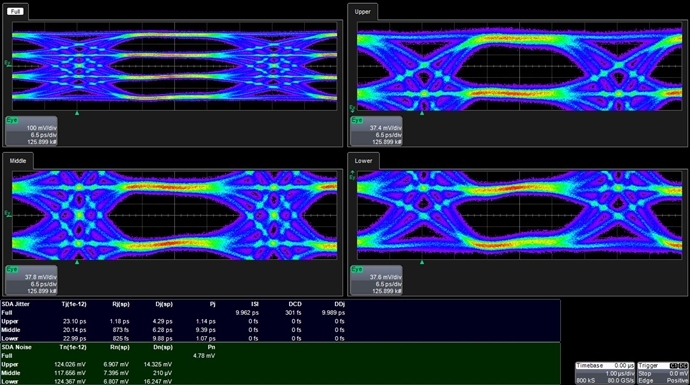Select the Upper Rn value 6.907 mV
Image resolution: width=690 pixels, height=385 pixels.
pos(117,365)
